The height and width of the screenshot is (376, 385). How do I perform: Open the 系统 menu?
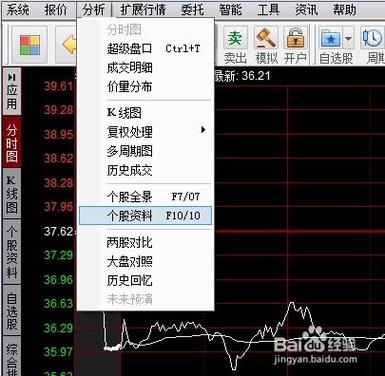tap(18, 10)
